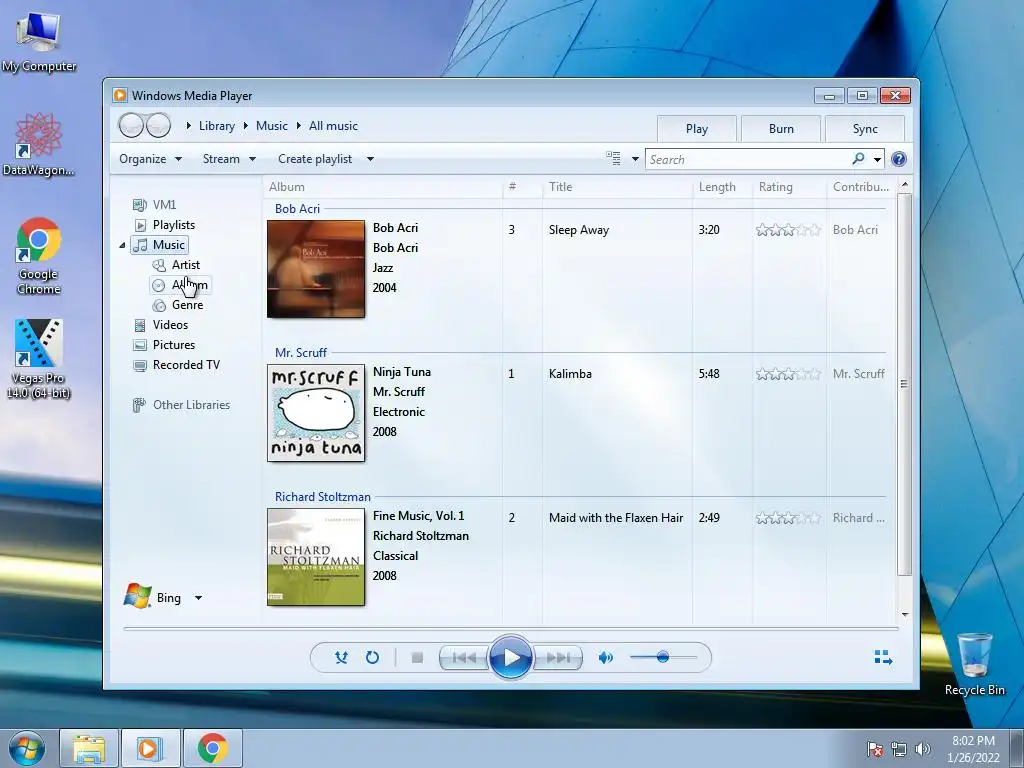The height and width of the screenshot is (768, 1024).
Task: Click the magnifier search icon
Action: (x=858, y=159)
